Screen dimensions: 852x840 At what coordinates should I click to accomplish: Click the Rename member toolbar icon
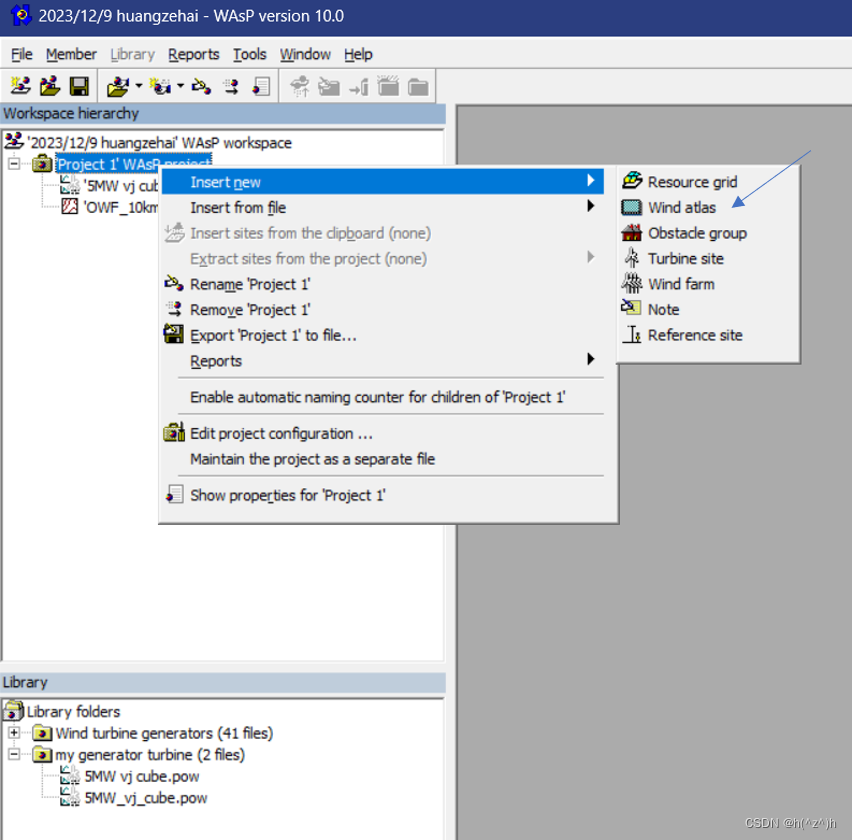coord(202,86)
